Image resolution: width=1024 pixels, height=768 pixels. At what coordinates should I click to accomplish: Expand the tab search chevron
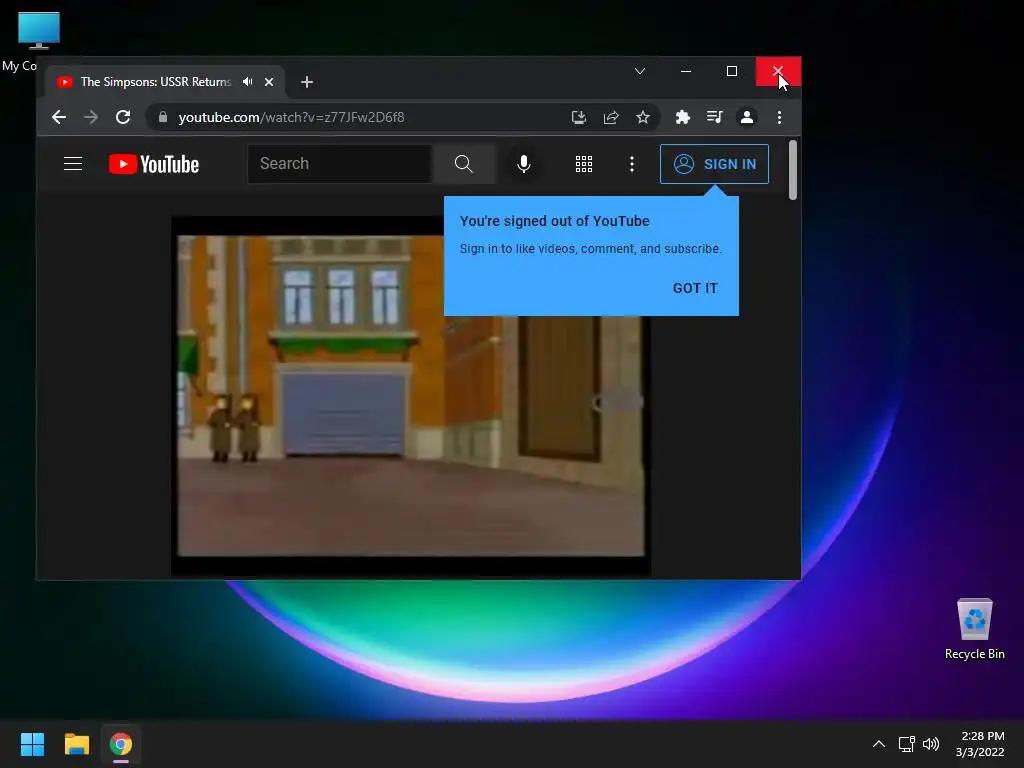pyautogui.click(x=640, y=71)
